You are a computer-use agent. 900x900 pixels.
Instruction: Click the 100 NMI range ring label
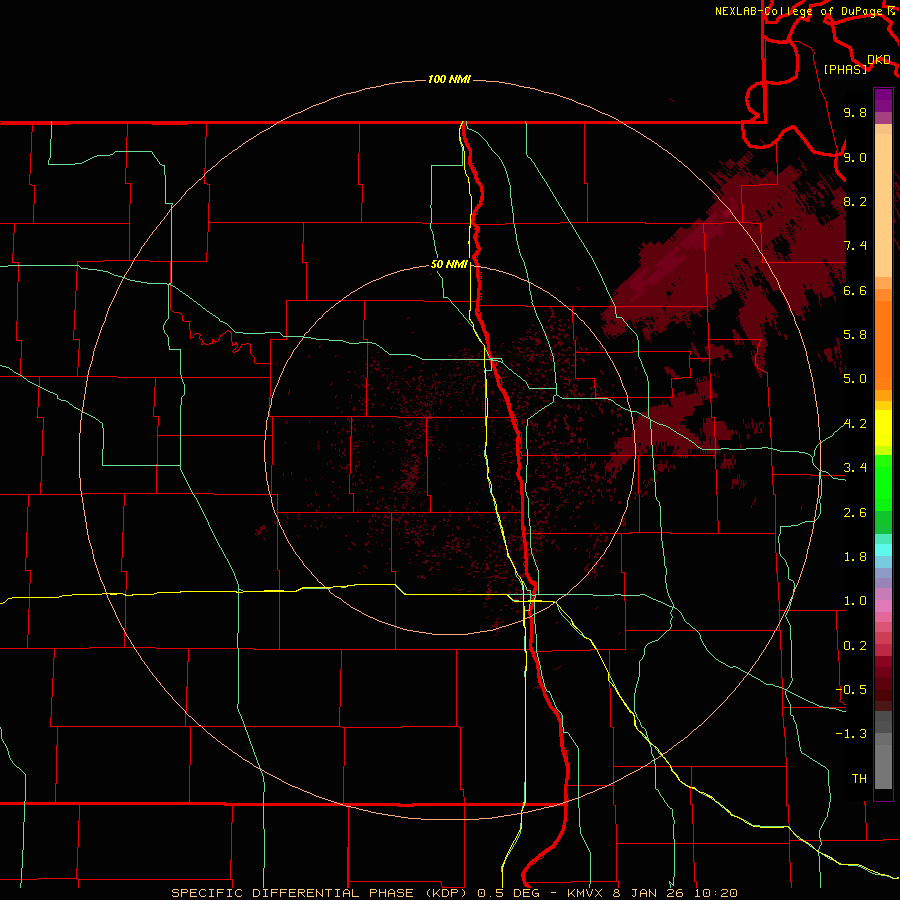(x=449, y=79)
